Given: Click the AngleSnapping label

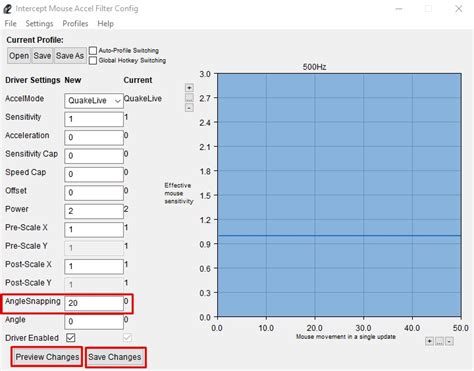Looking at the screenshot, I should (x=33, y=301).
